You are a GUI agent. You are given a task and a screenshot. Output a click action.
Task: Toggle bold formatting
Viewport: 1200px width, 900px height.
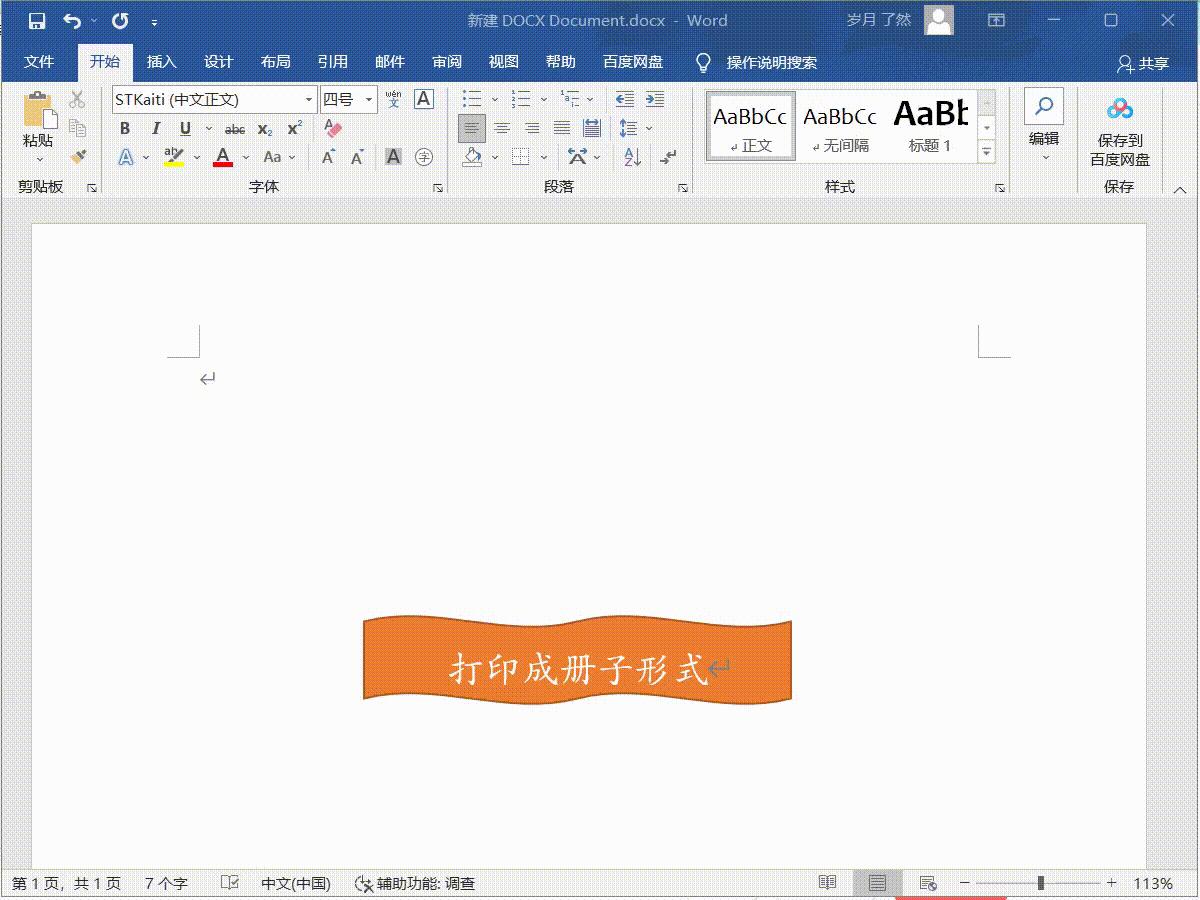pyautogui.click(x=126, y=128)
